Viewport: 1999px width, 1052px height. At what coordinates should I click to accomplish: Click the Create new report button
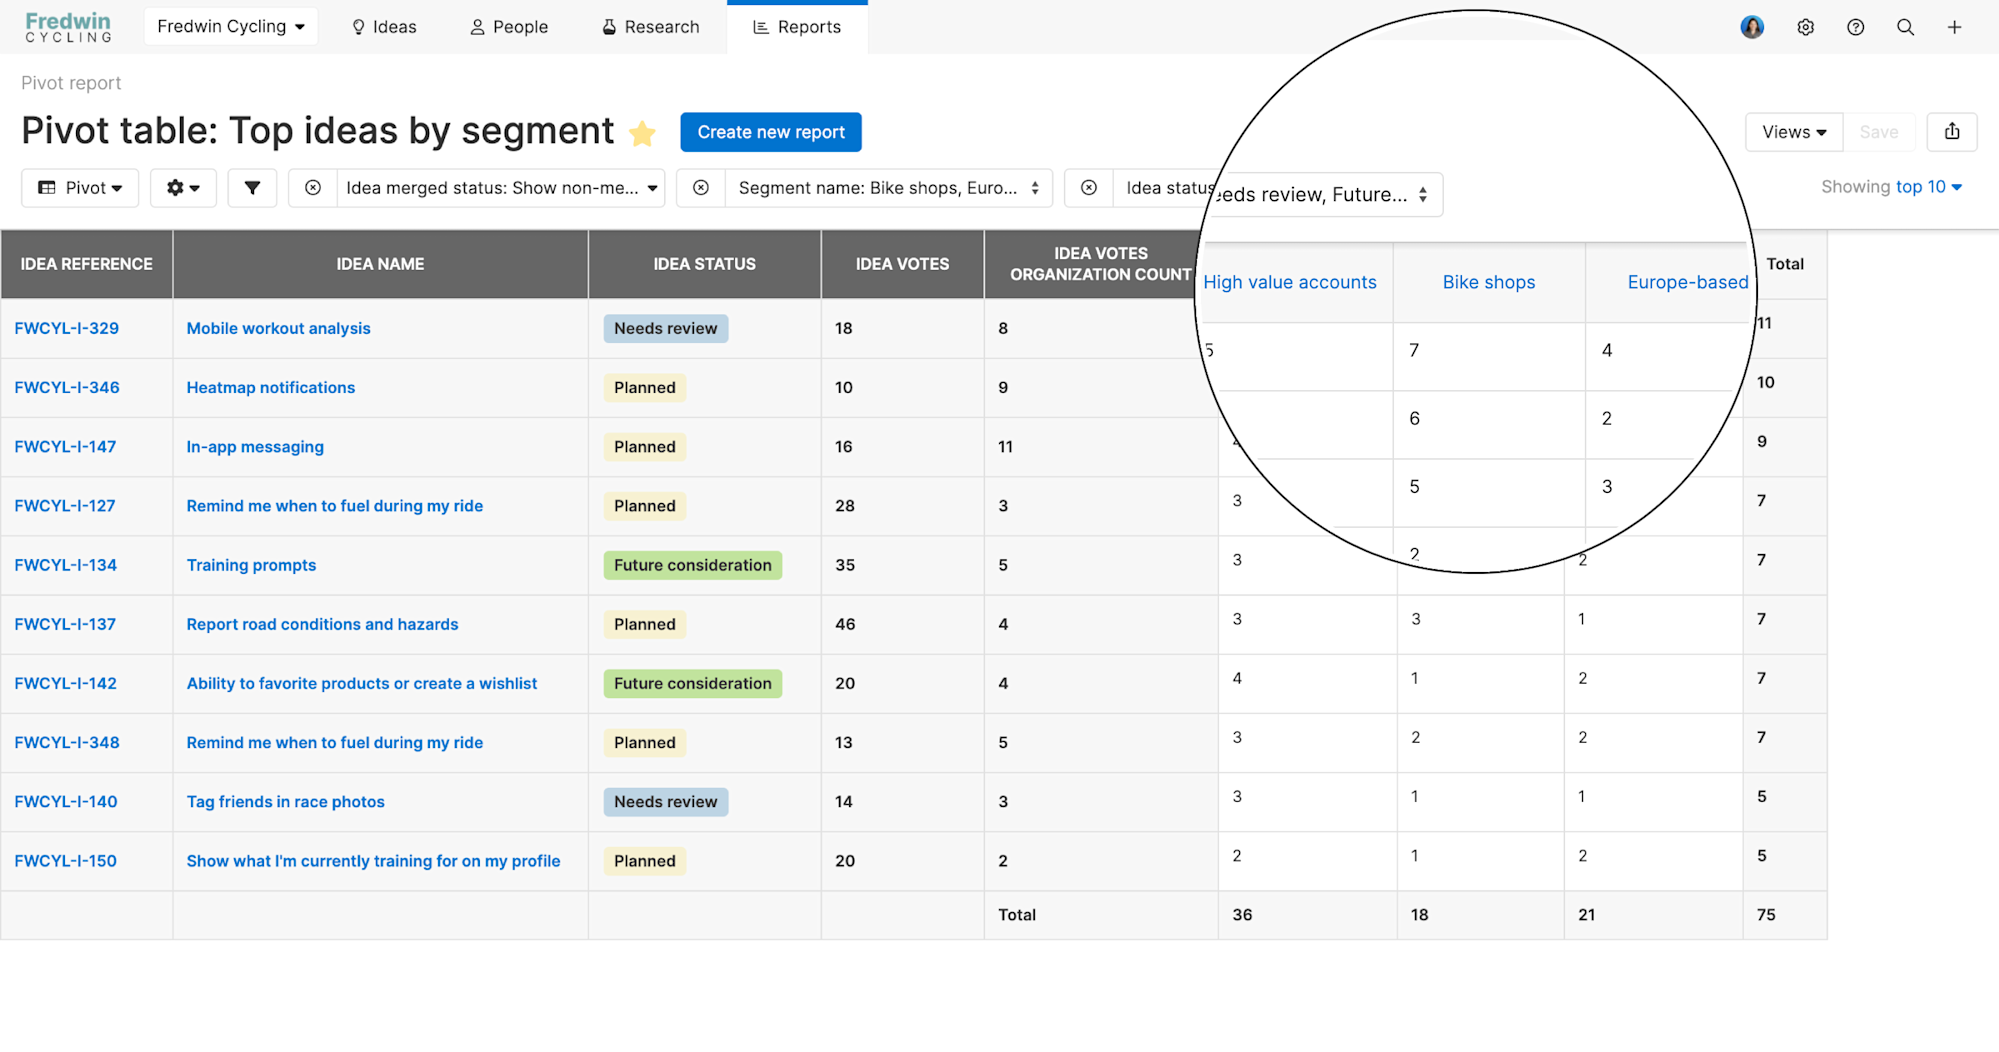click(770, 132)
